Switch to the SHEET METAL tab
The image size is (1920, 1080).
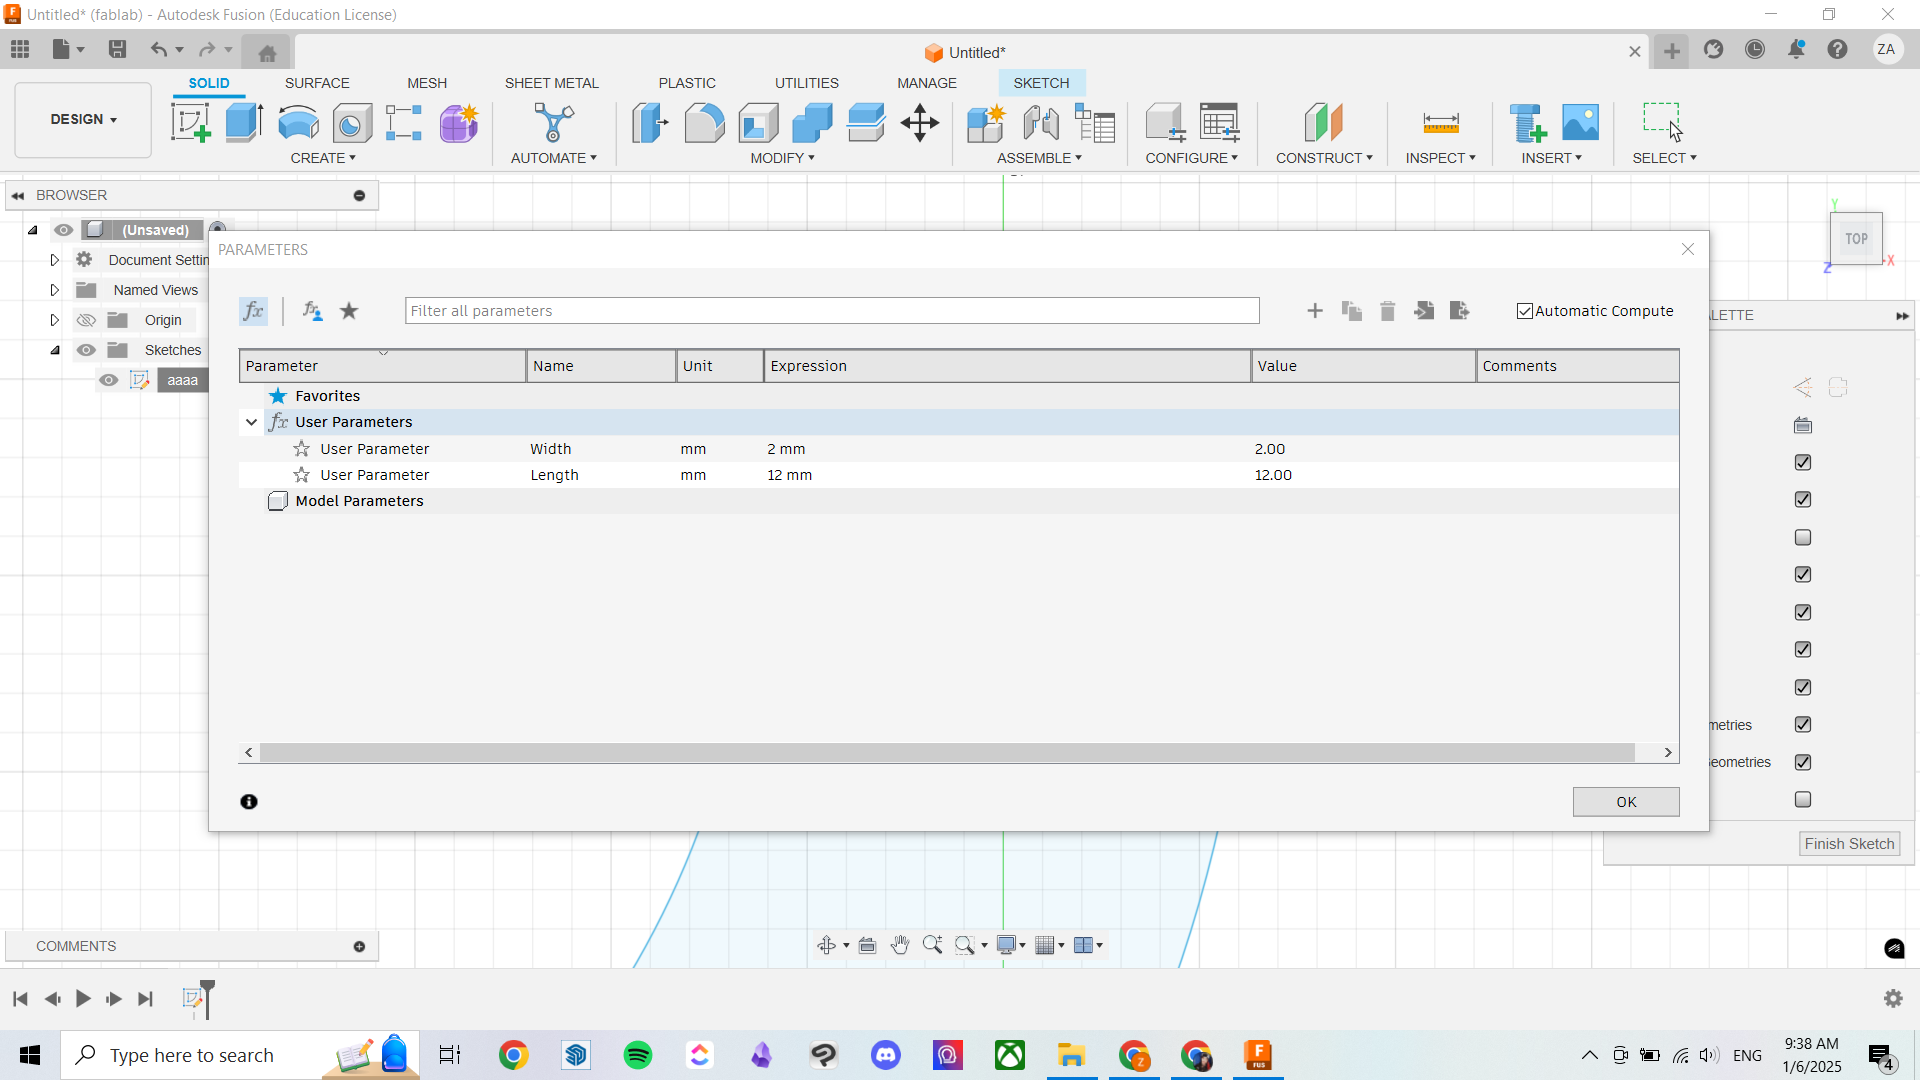[552, 83]
